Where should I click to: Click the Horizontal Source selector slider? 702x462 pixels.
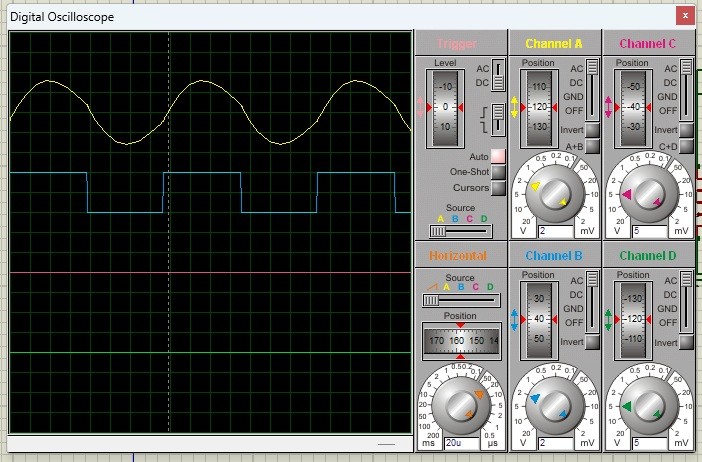461,300
